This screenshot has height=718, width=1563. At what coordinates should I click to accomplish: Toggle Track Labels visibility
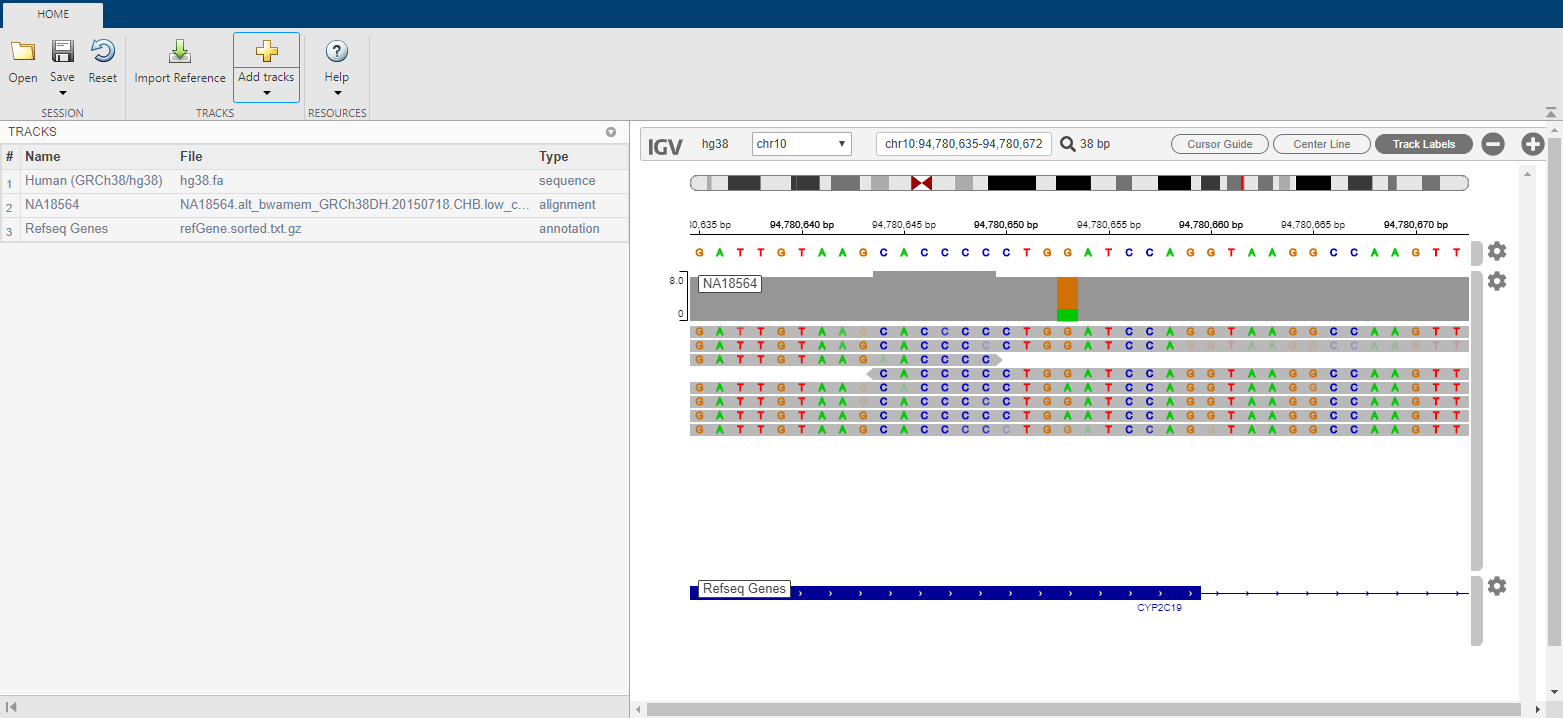pos(1423,143)
